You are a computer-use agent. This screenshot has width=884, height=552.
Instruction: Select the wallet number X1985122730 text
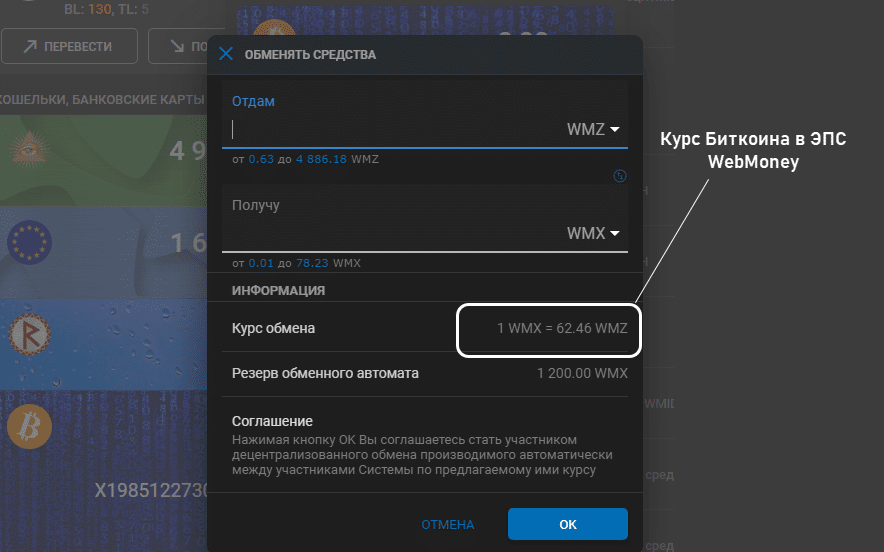(x=150, y=491)
